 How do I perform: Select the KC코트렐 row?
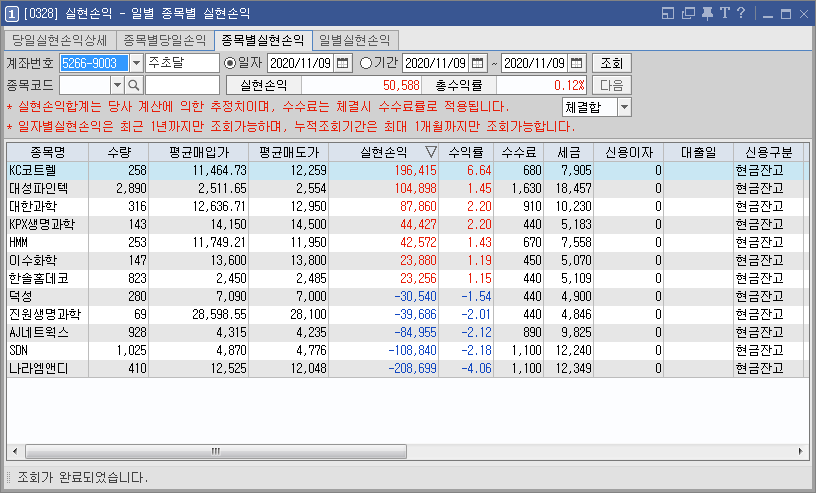[408, 171]
